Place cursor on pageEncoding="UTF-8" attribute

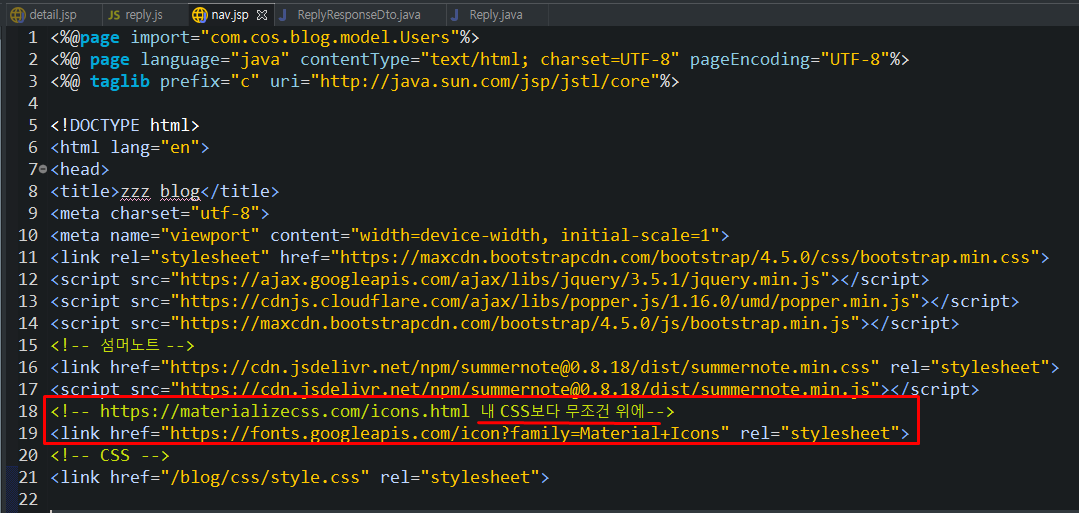789,59
